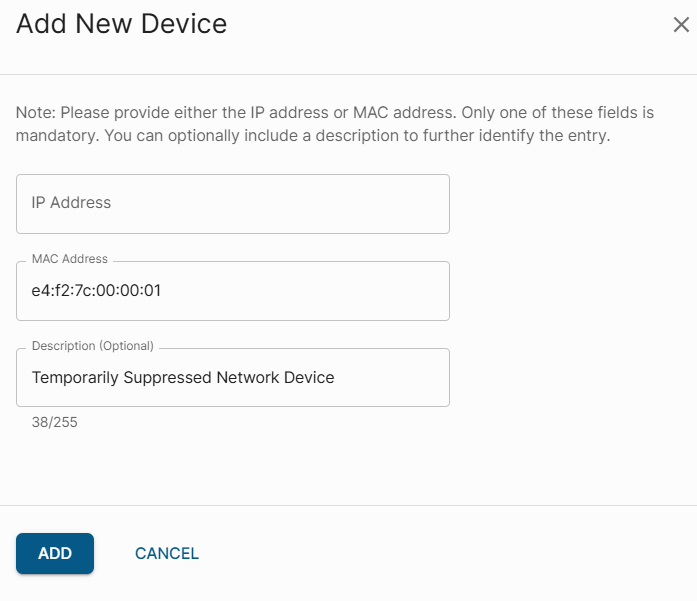Image resolution: width=697 pixels, height=601 pixels.
Task: Click the "MAC Address" floating label
Action: tap(69, 259)
